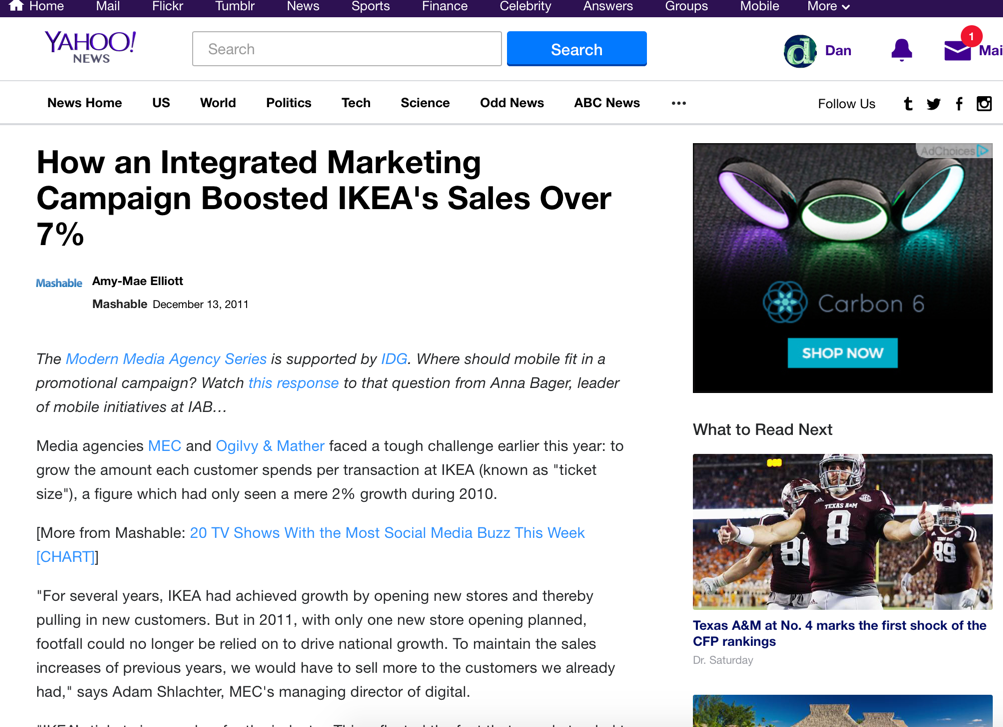
Task: Select the US news tab
Action: click(x=161, y=103)
